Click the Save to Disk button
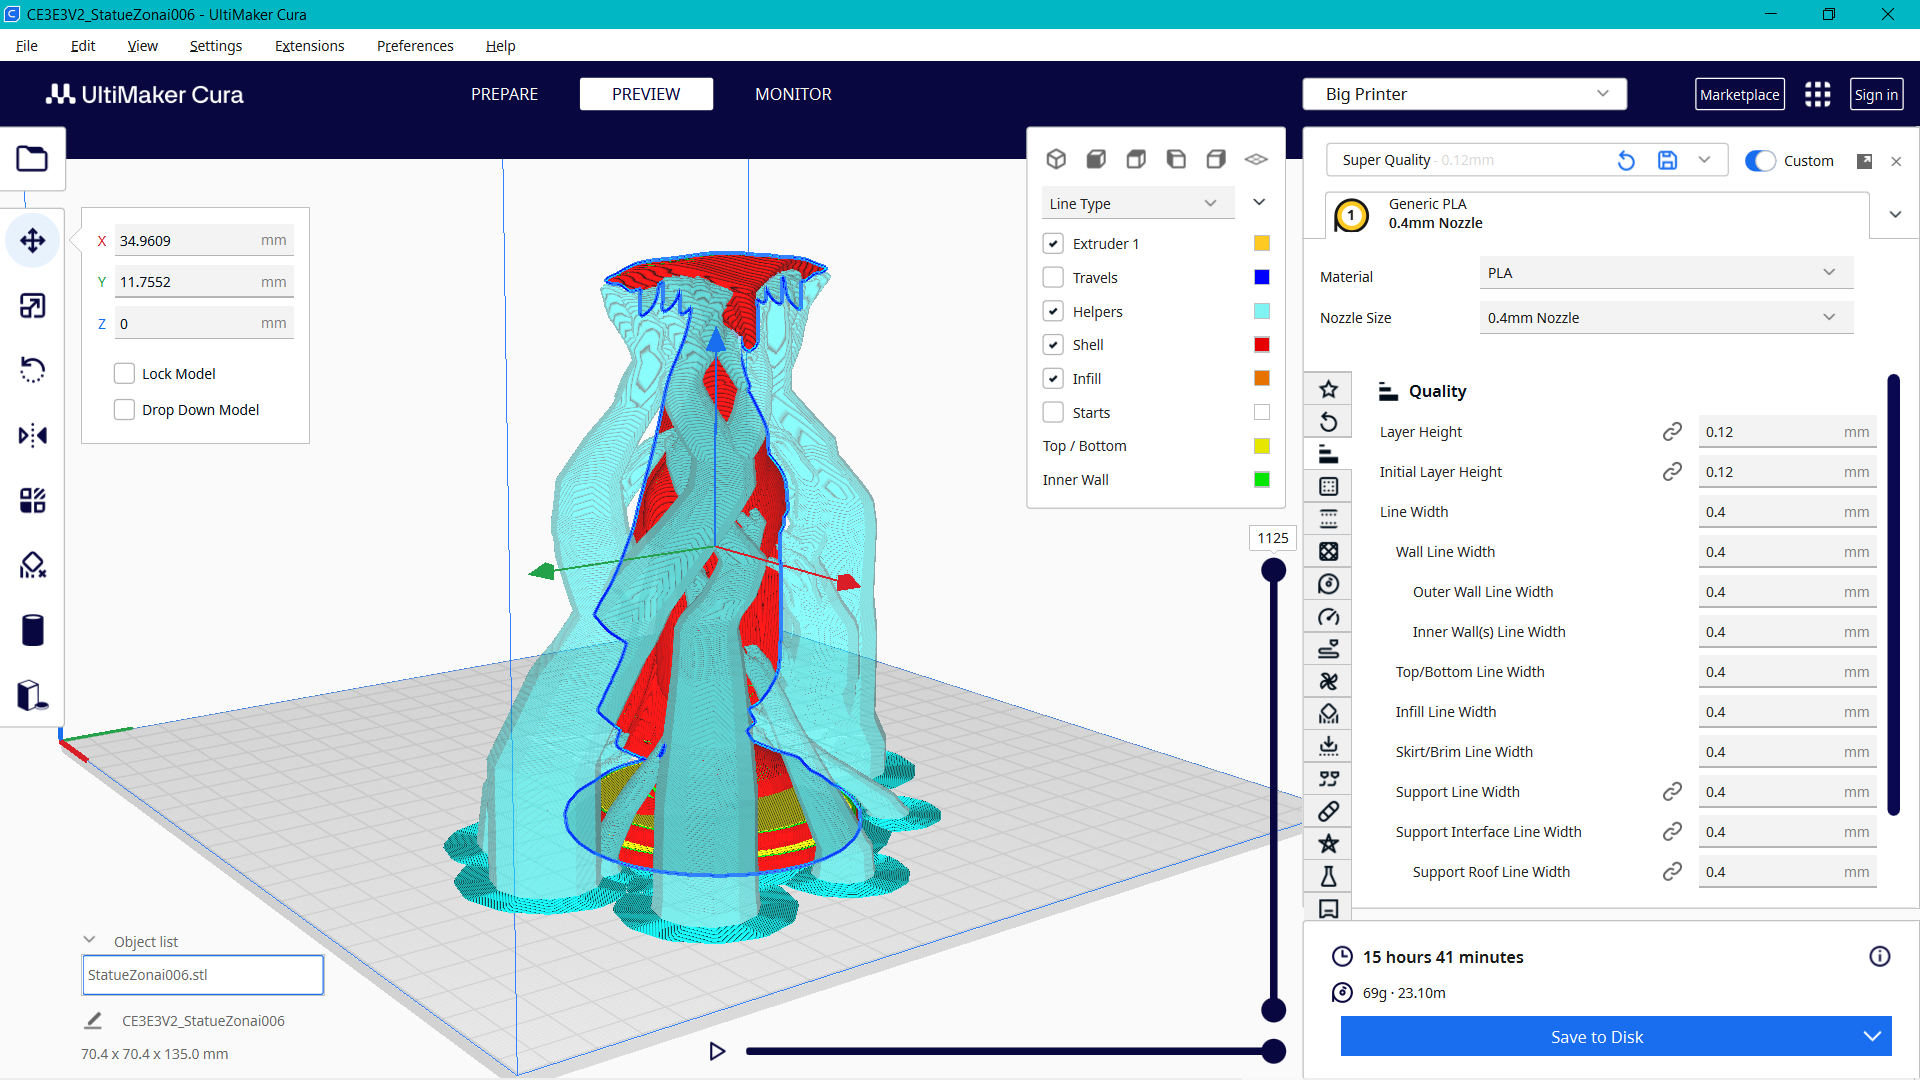 [1596, 1037]
